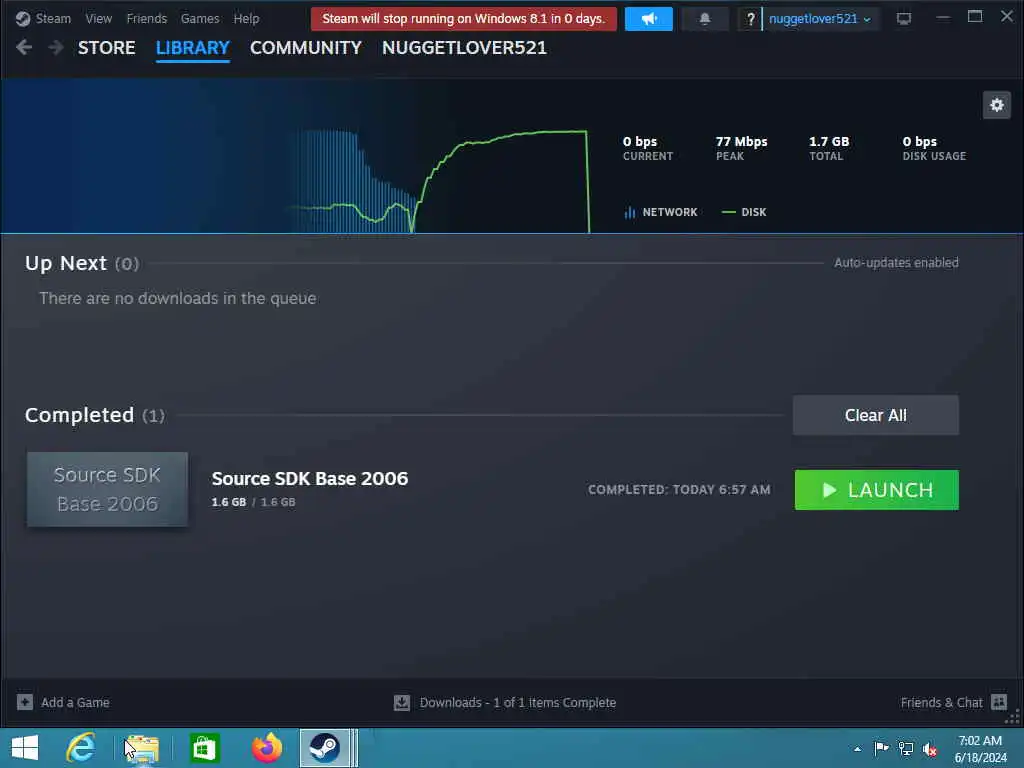Click the Add a Game plus icon
1024x768 pixels.
(25, 702)
